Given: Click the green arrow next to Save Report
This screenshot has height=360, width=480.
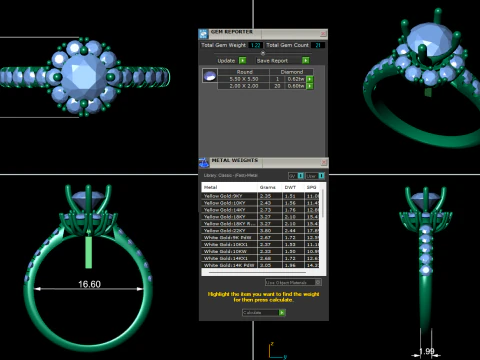Looking at the screenshot, I should 306,60.
